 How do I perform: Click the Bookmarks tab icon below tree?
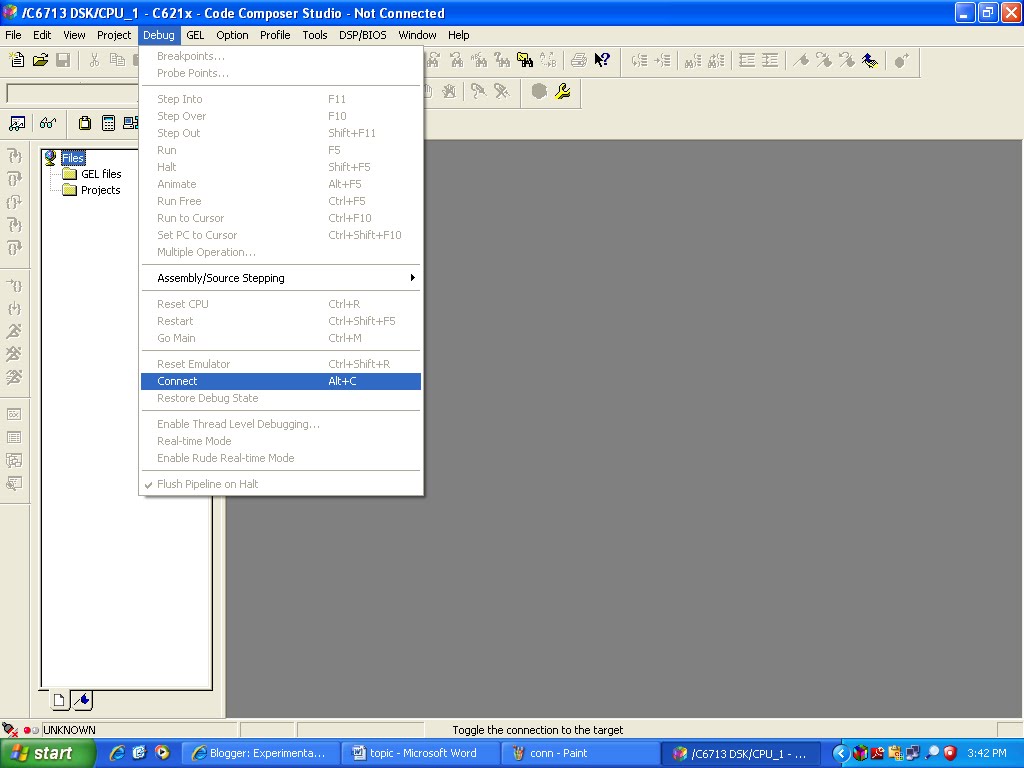point(82,700)
